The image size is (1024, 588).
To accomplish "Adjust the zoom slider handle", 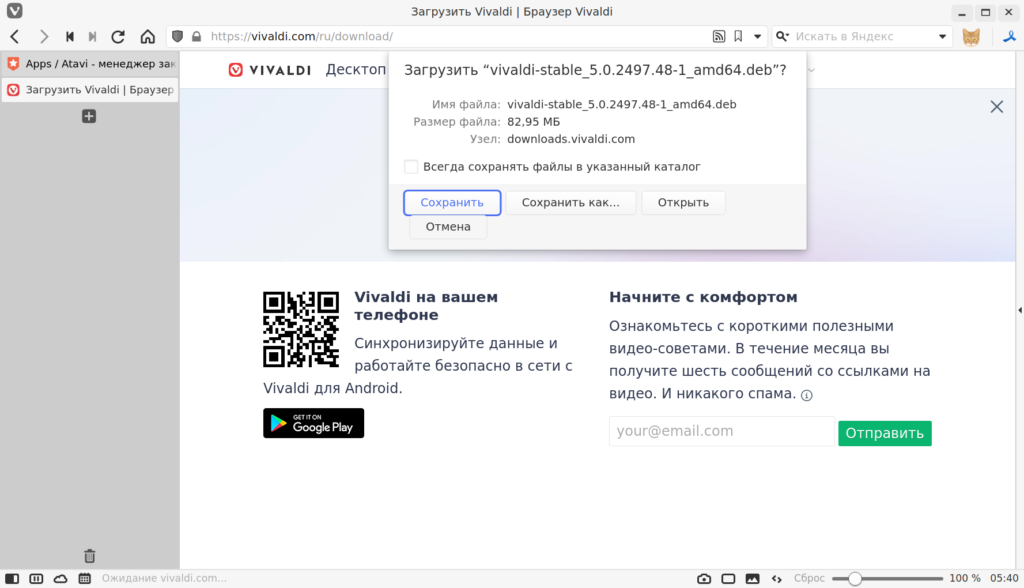I will 854,578.
